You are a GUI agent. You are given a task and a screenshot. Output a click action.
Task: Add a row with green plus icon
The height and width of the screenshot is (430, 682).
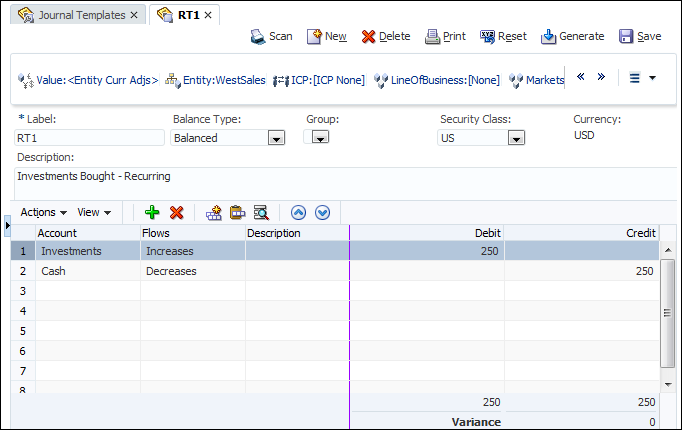point(152,212)
